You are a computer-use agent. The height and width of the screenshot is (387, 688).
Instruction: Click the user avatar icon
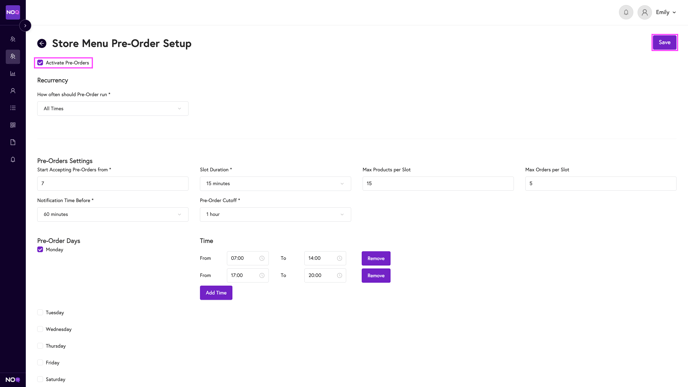click(x=644, y=12)
